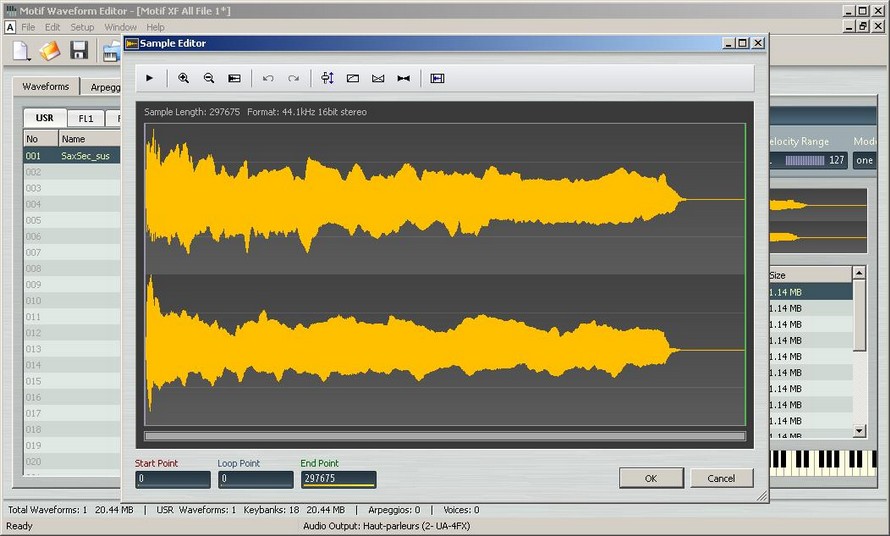The width and height of the screenshot is (890, 536).
Task: Click the Start Point value field
Action: [173, 479]
